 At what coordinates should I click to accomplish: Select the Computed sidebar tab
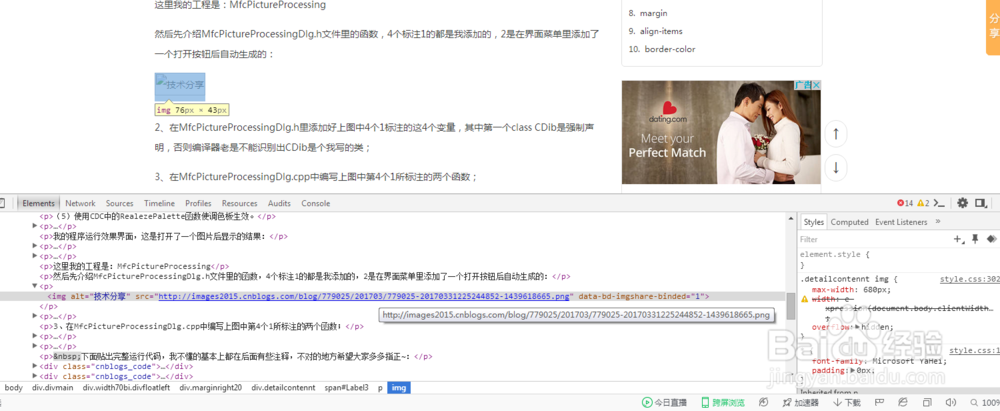[x=849, y=222]
